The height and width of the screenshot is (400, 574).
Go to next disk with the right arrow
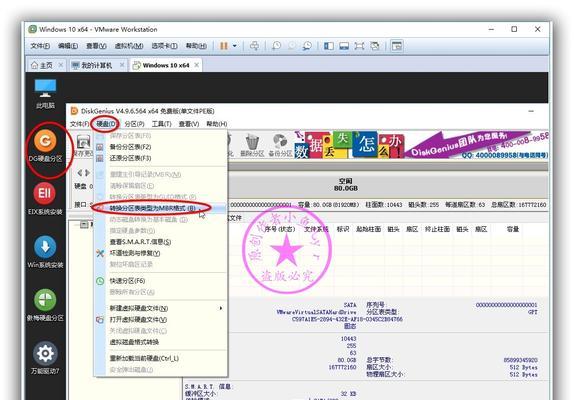pos(87,172)
